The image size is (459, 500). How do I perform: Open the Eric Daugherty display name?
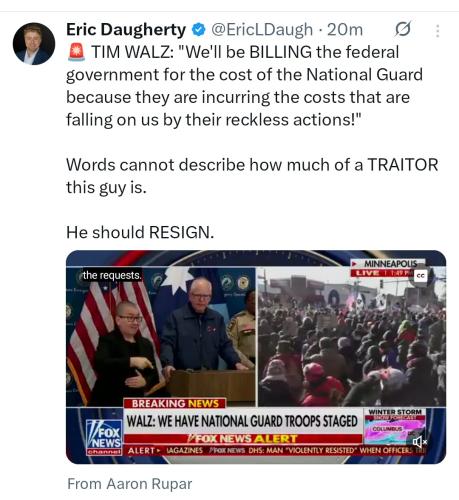pos(126,30)
